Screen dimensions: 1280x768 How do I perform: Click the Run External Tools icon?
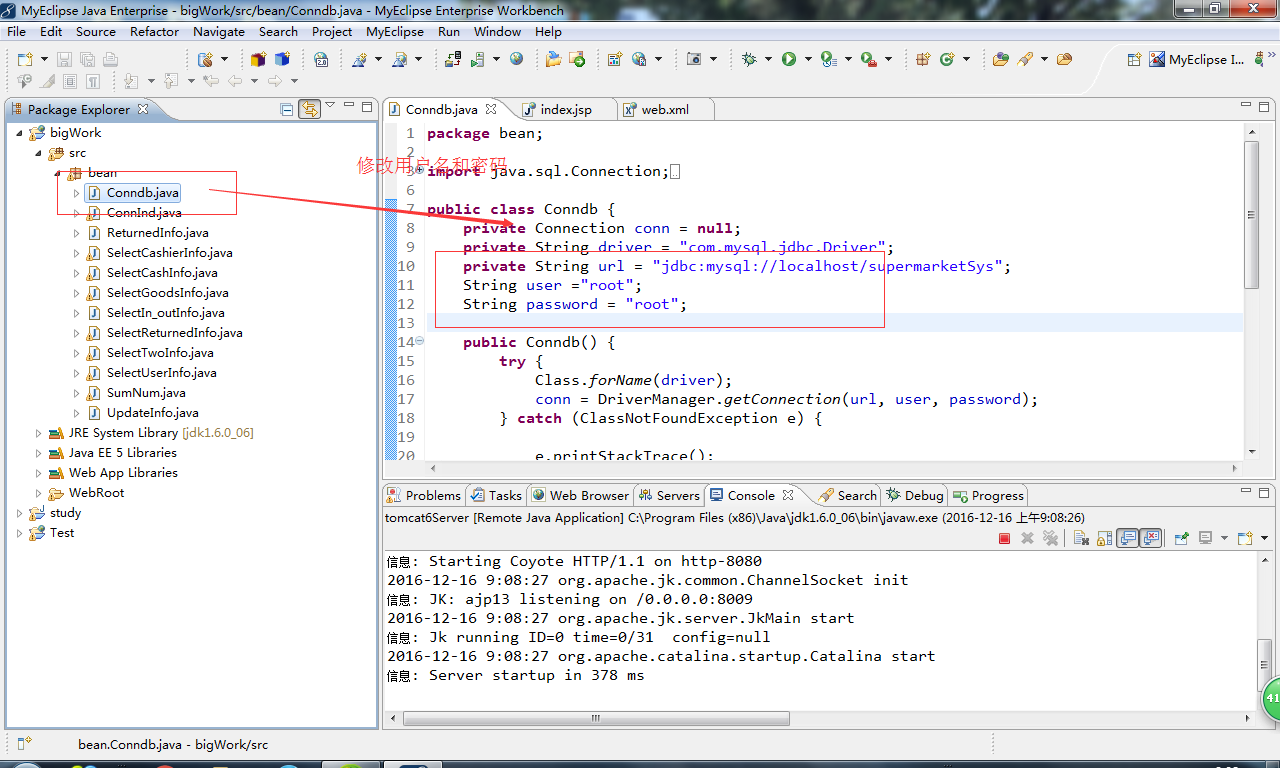point(868,59)
